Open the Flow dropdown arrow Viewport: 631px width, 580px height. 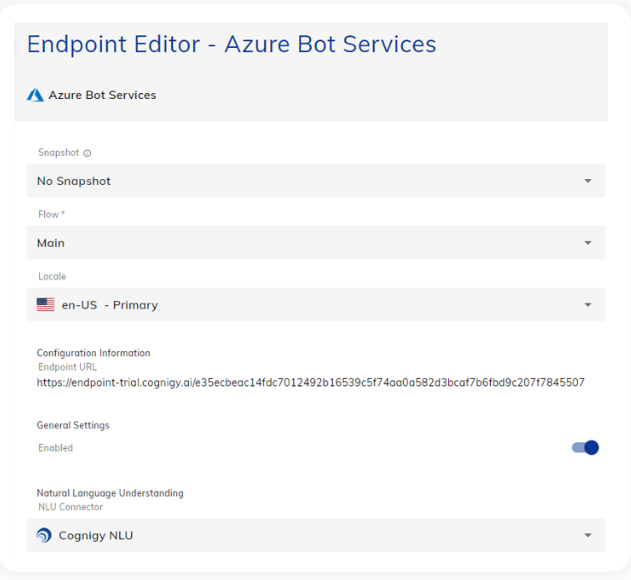(587, 243)
